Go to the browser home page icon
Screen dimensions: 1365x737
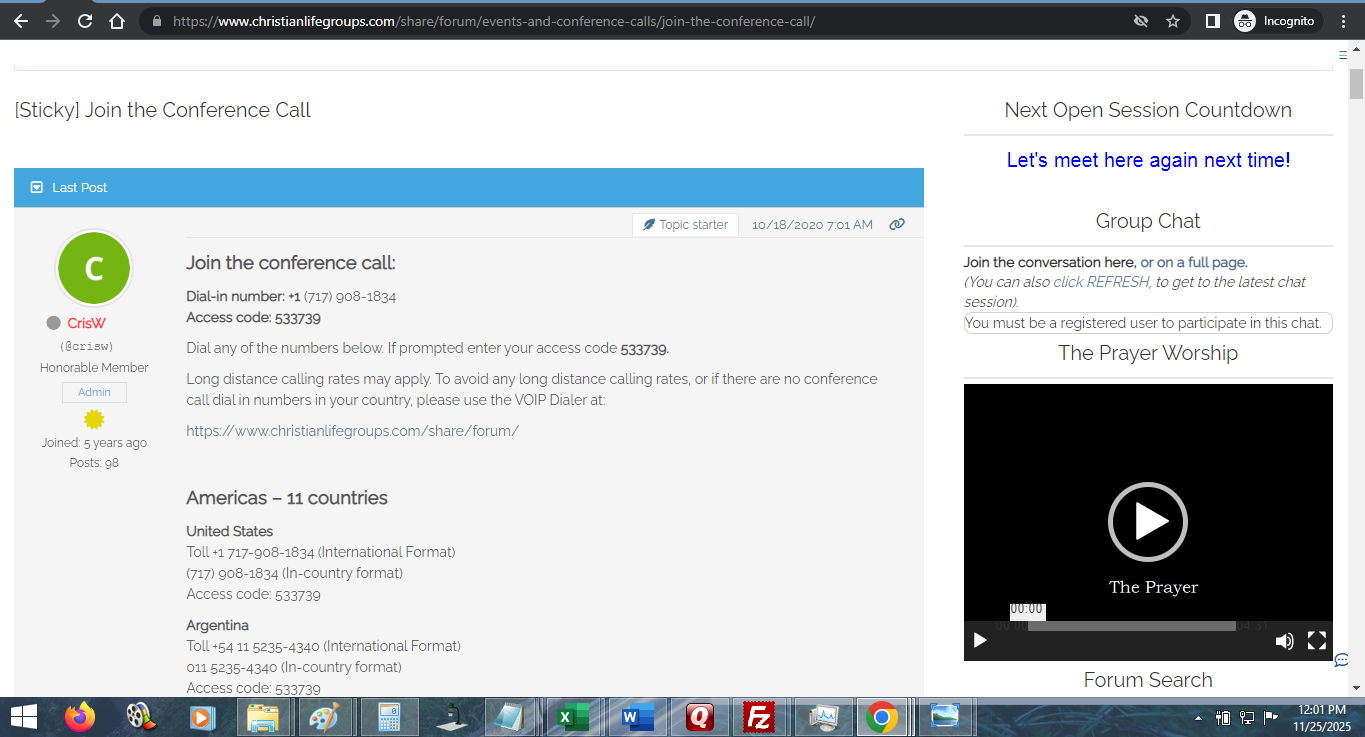click(x=117, y=21)
